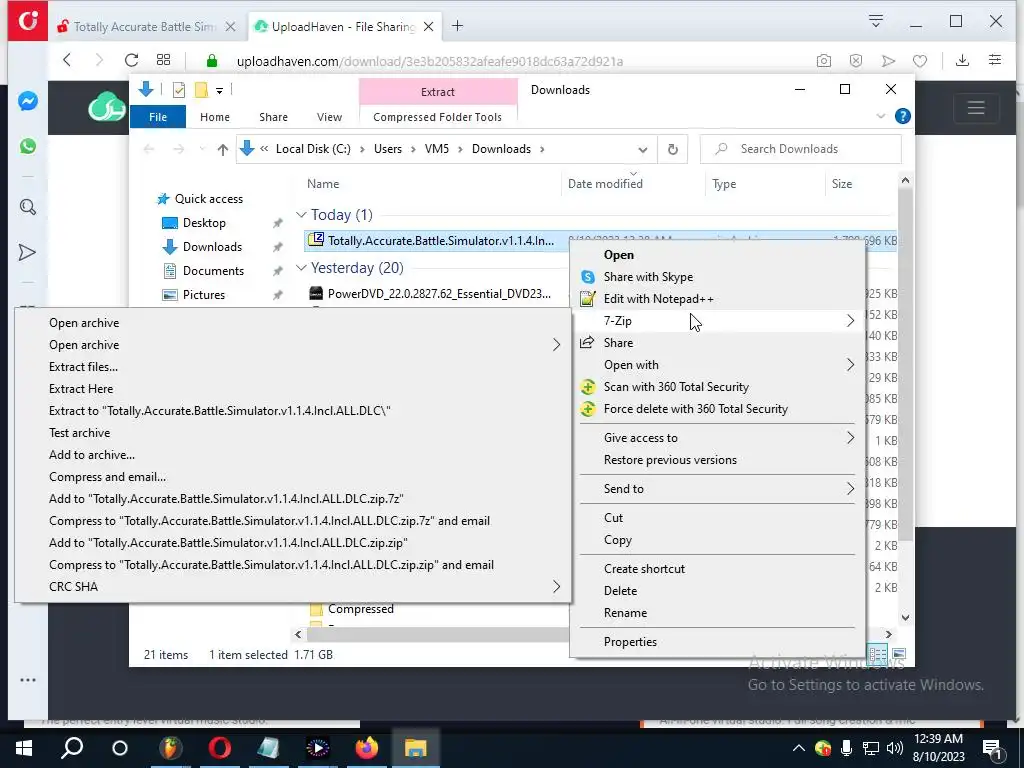Viewport: 1024px width, 768px height.
Task: Take a snapshot with the camera icon
Action: click(824, 61)
